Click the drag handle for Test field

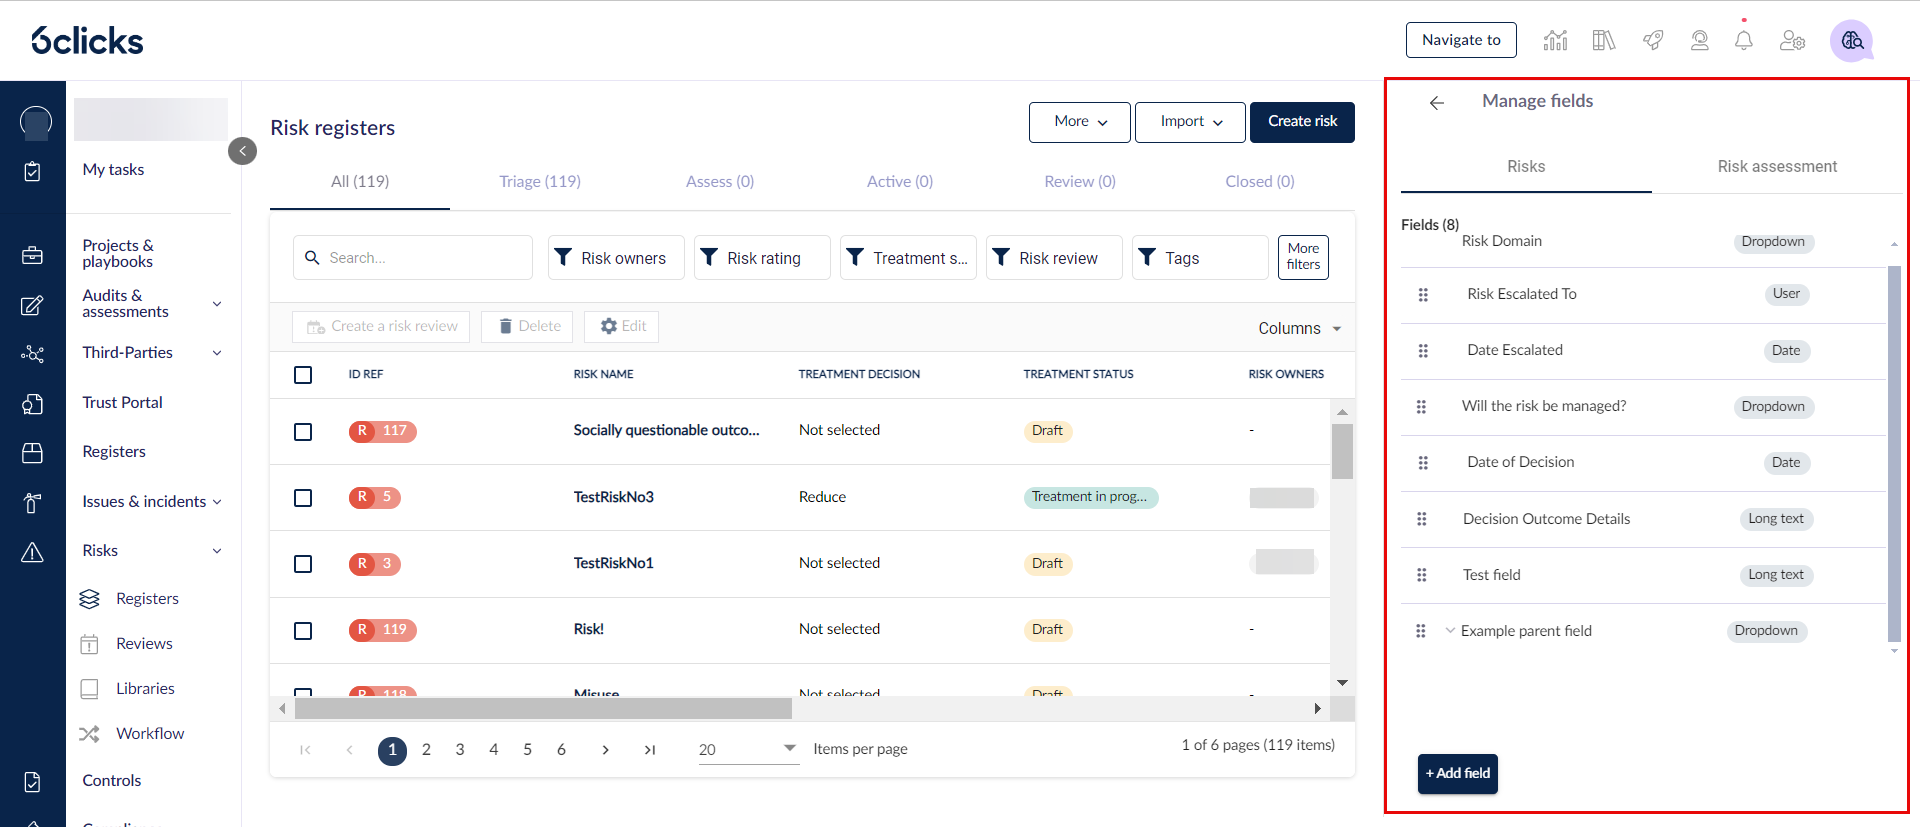(x=1422, y=575)
